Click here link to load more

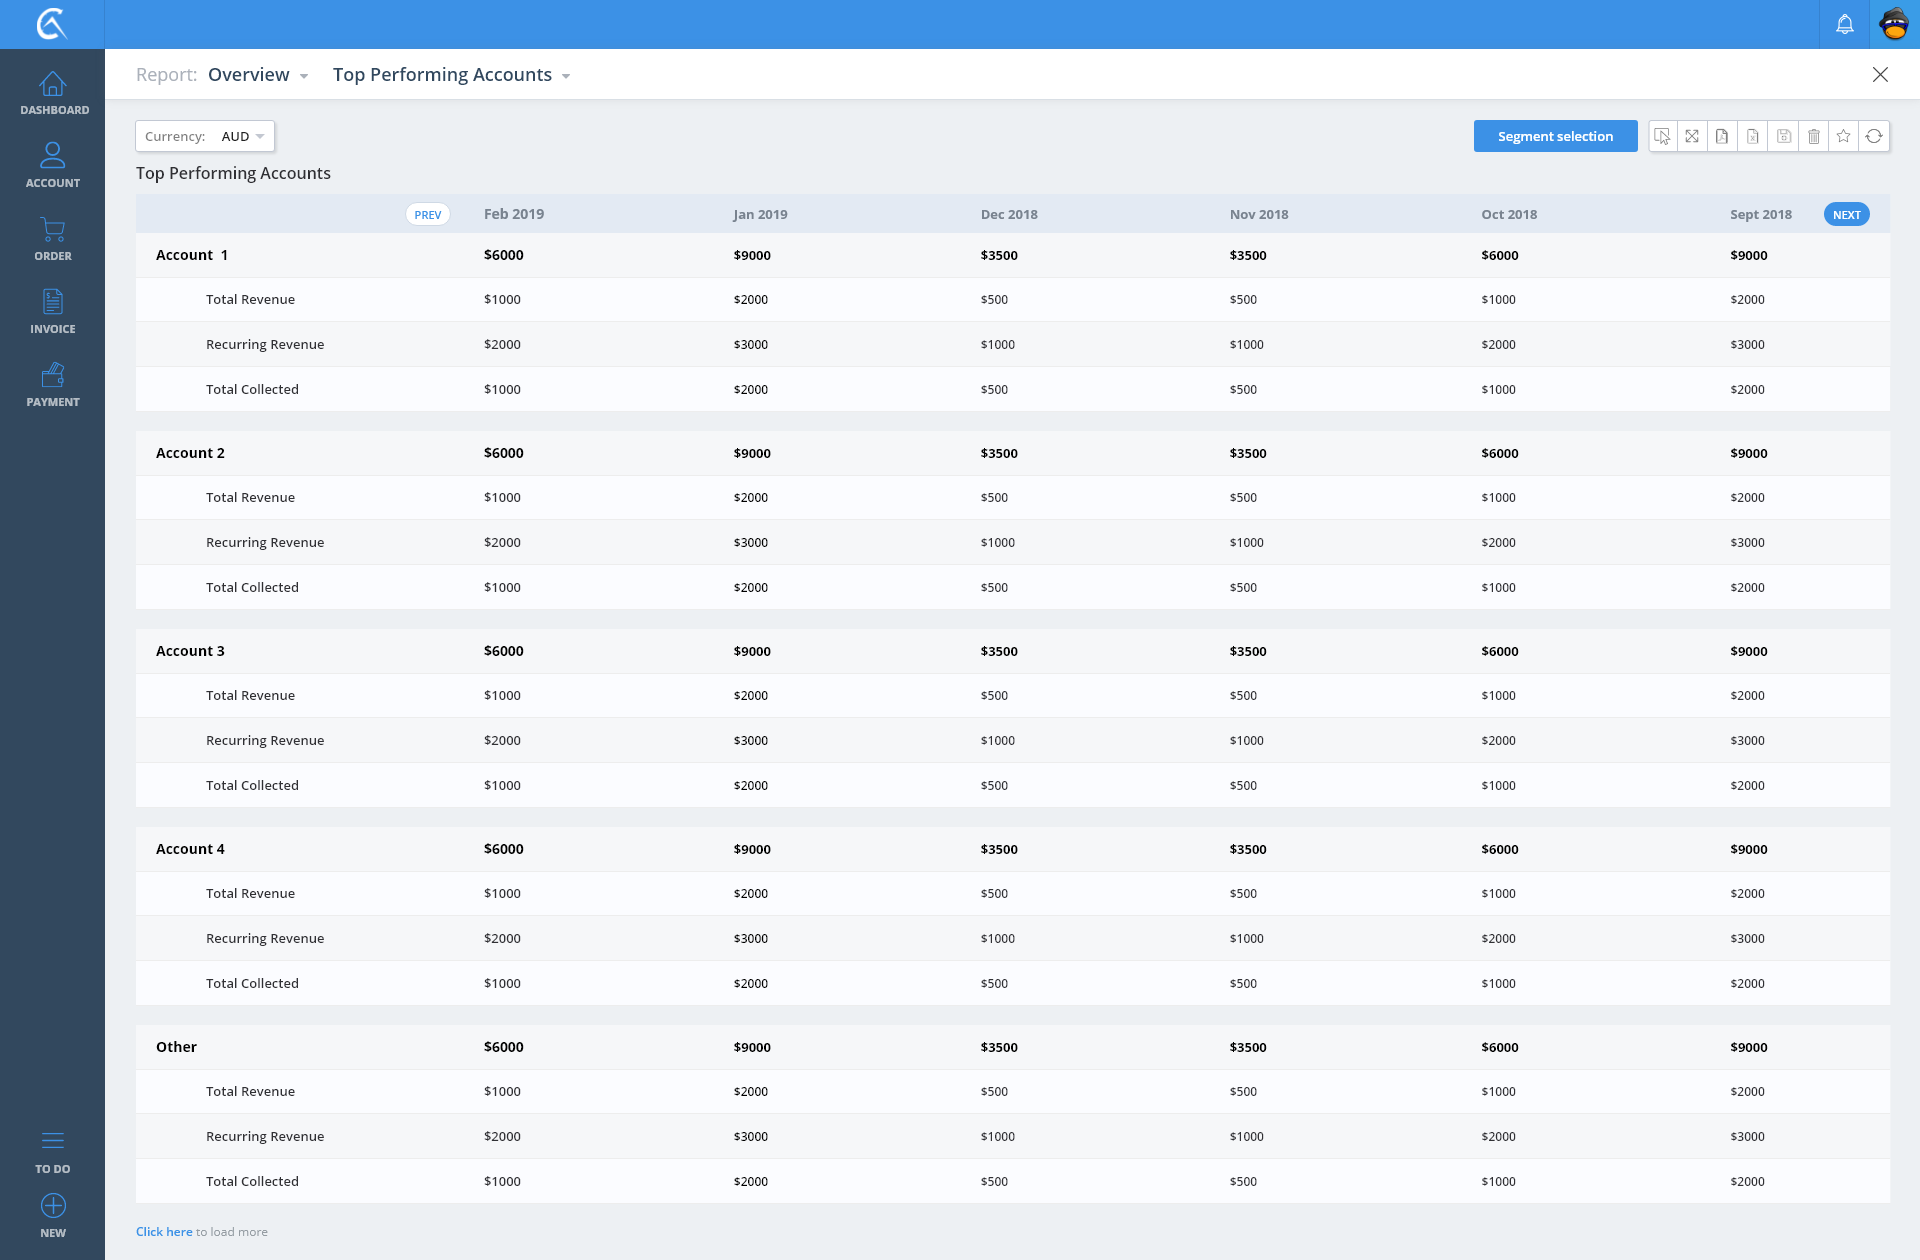tap(164, 1231)
